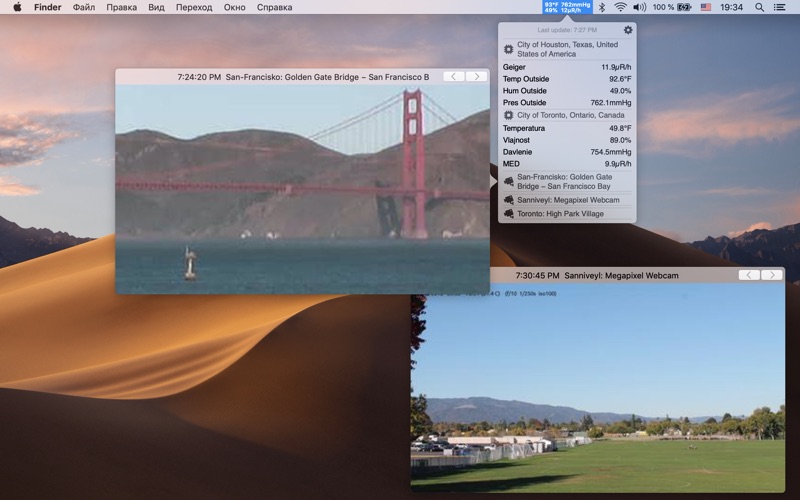Click camera icon for Golden Gate Bridge webcam
This screenshot has width=800, height=500.
tap(508, 182)
